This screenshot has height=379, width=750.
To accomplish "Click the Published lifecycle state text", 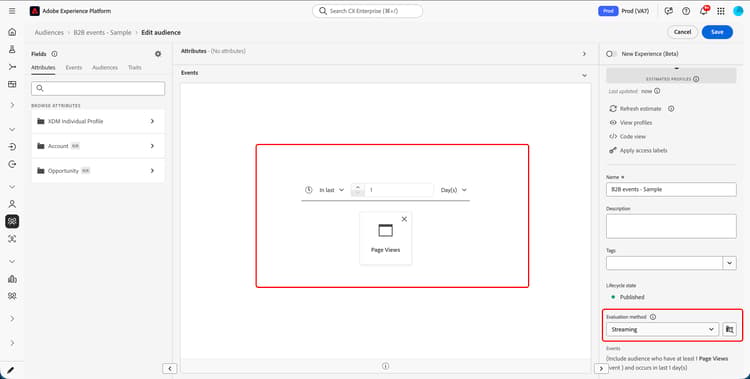I will pyautogui.click(x=632, y=297).
